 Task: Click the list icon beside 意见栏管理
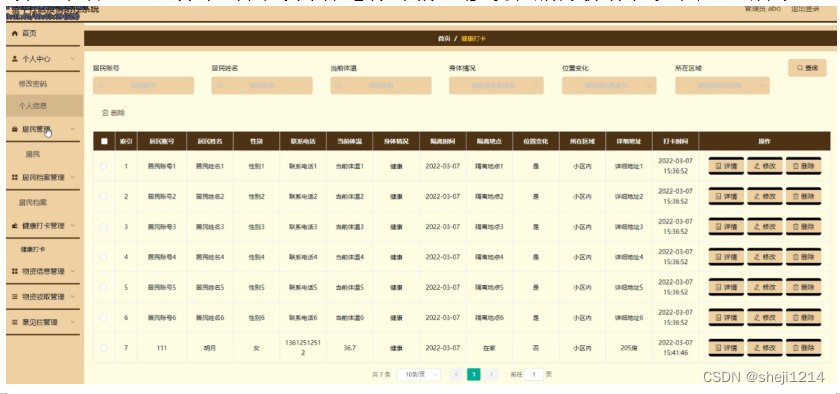click(15, 322)
